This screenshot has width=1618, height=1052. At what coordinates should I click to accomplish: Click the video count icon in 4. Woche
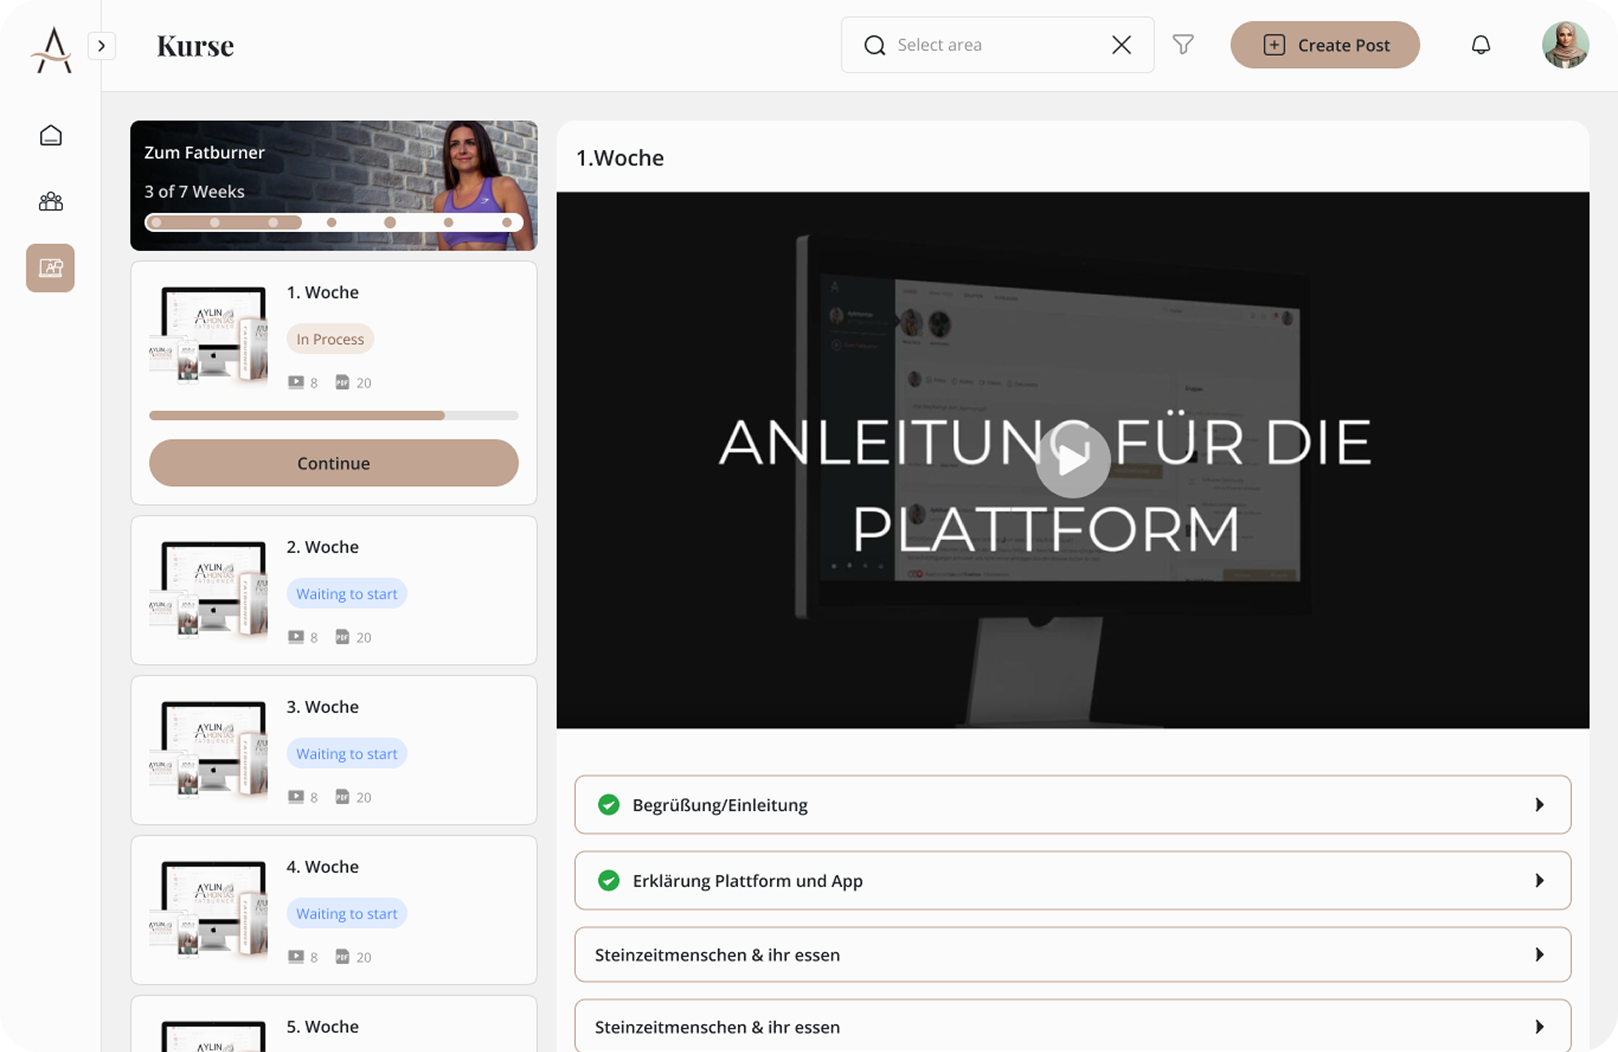click(296, 957)
